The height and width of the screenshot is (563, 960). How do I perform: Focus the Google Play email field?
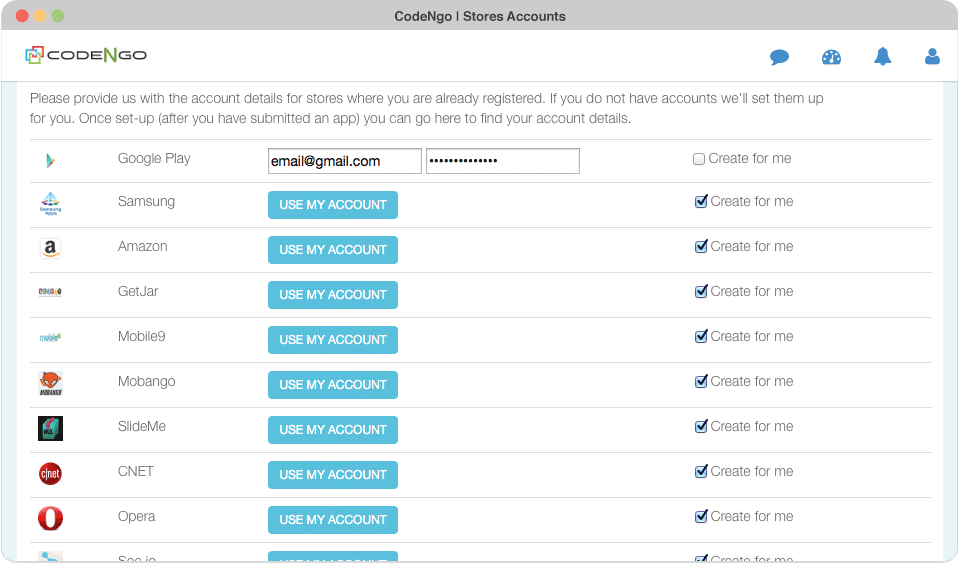tap(345, 161)
